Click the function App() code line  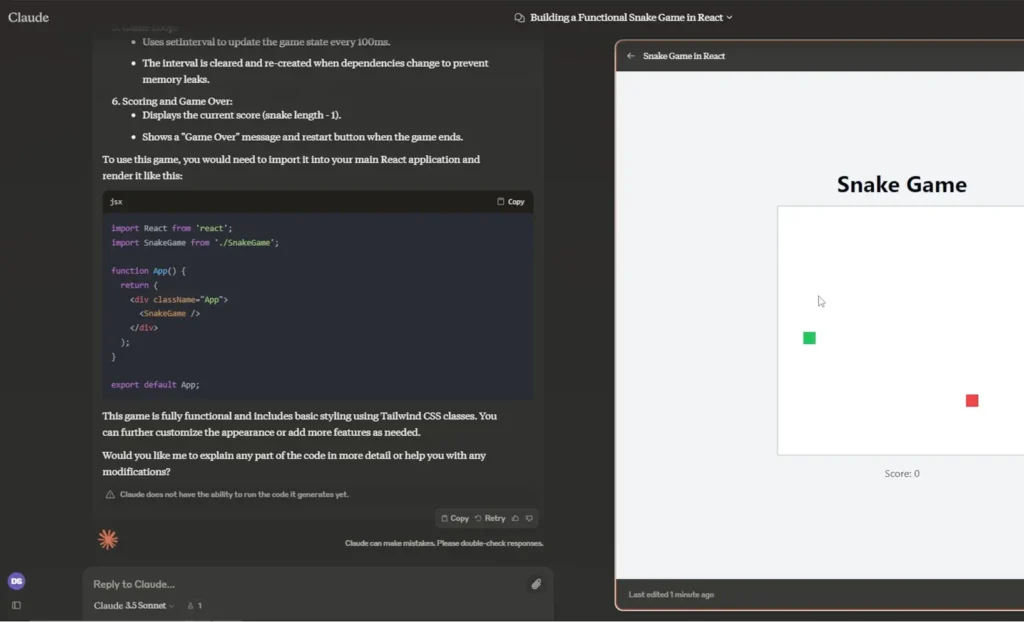pos(148,270)
